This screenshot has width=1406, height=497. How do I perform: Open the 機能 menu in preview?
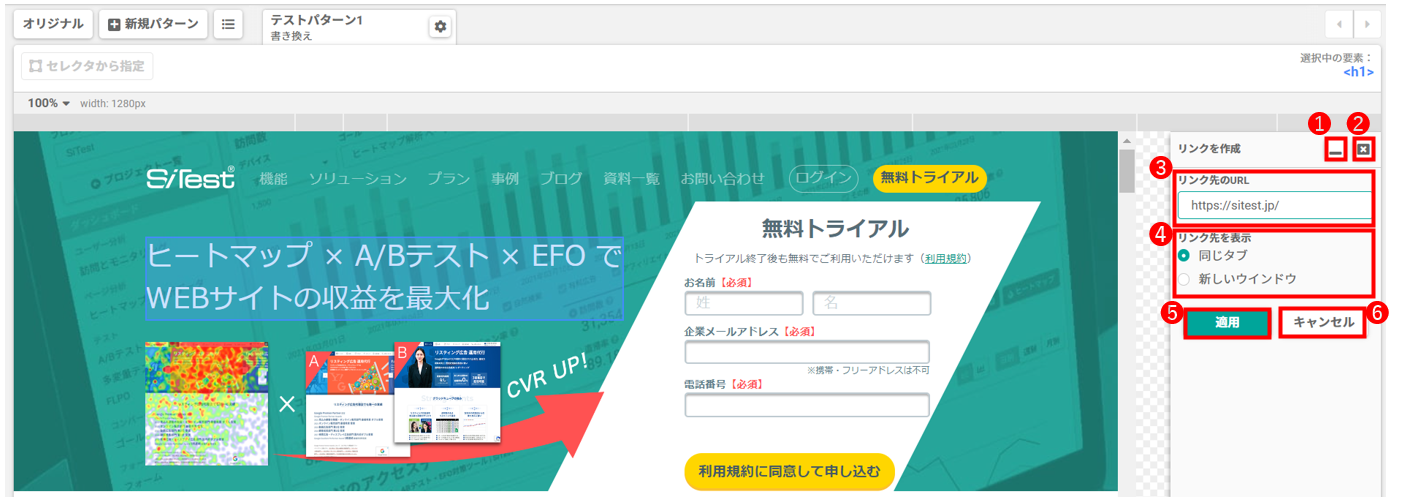[x=273, y=178]
